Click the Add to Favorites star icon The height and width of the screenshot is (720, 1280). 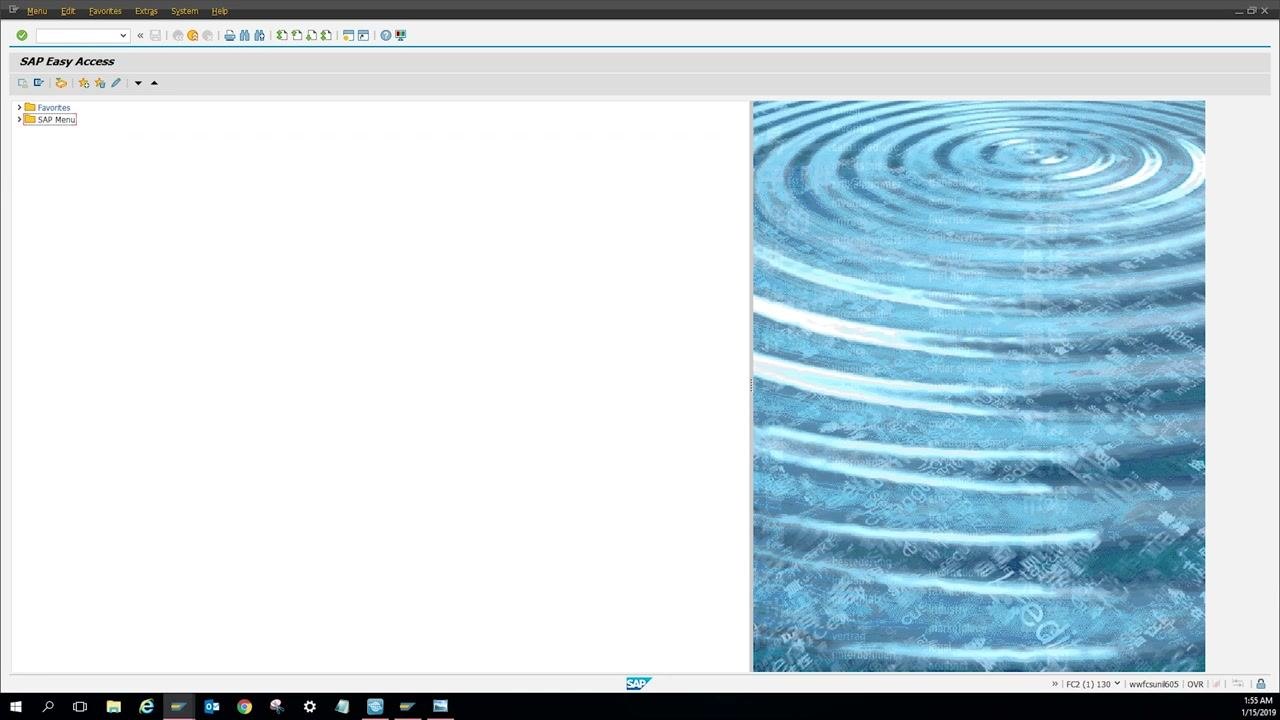pos(84,83)
